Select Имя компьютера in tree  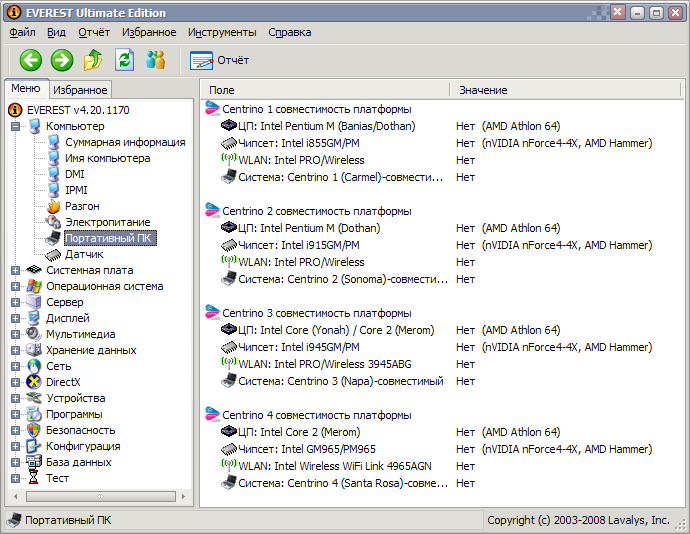tap(107, 158)
